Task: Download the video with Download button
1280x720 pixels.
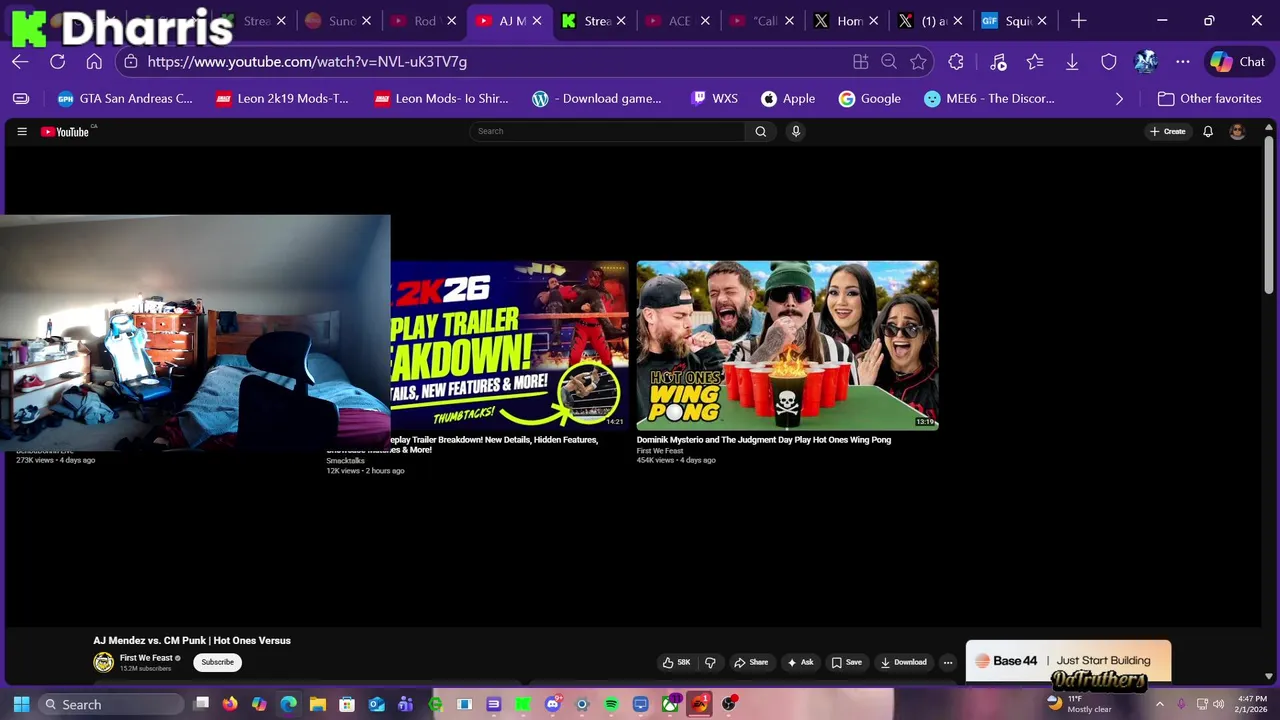Action: pos(904,662)
